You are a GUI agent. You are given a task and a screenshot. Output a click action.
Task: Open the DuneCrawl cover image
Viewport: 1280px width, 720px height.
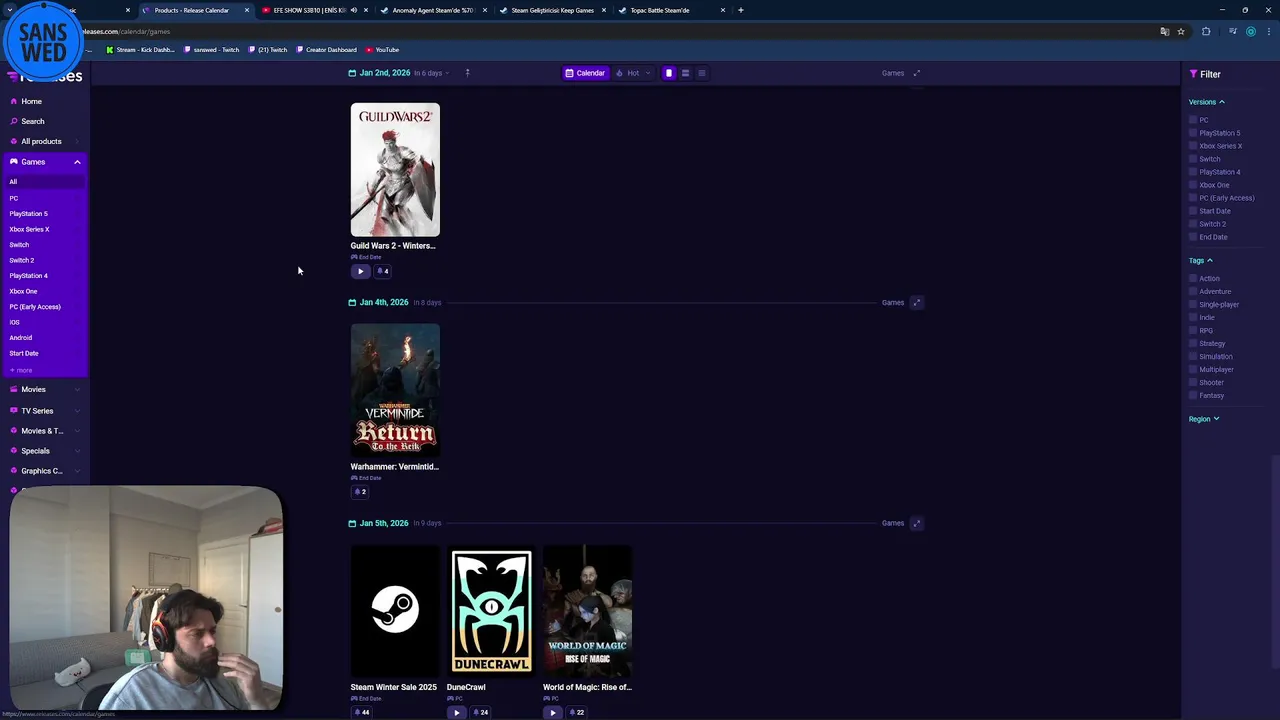[x=491, y=611]
